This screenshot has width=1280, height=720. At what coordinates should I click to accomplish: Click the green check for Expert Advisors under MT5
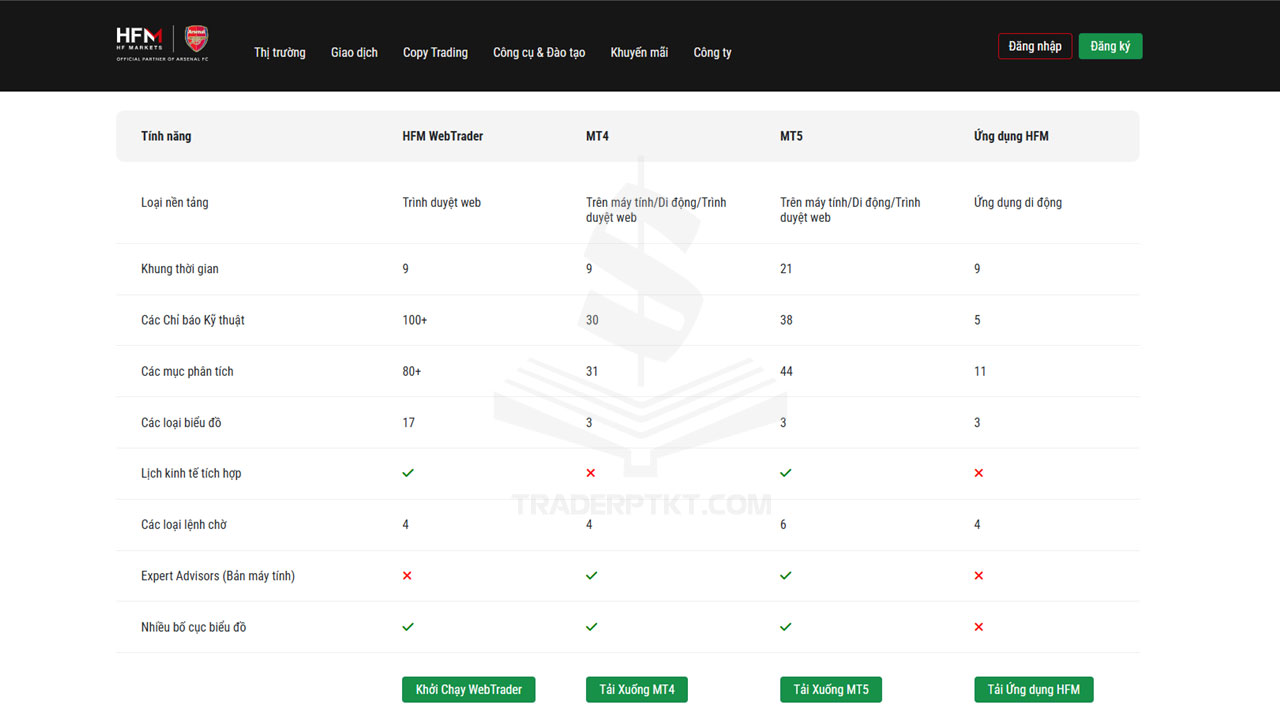[786, 576]
